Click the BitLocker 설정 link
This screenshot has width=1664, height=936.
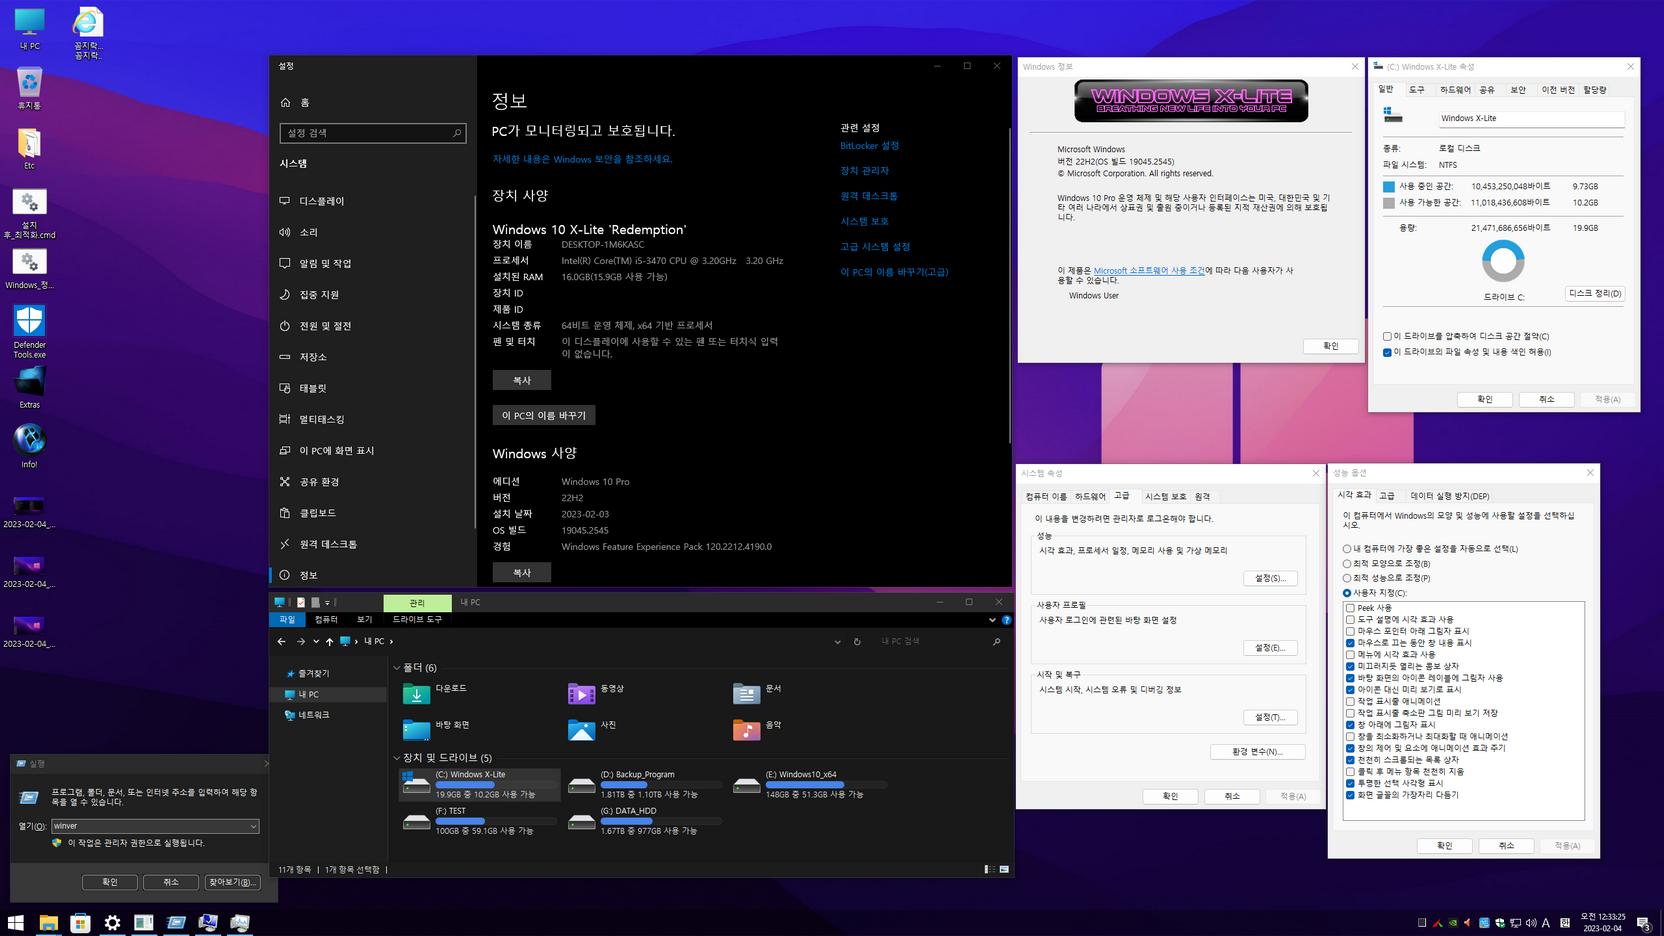click(x=869, y=146)
